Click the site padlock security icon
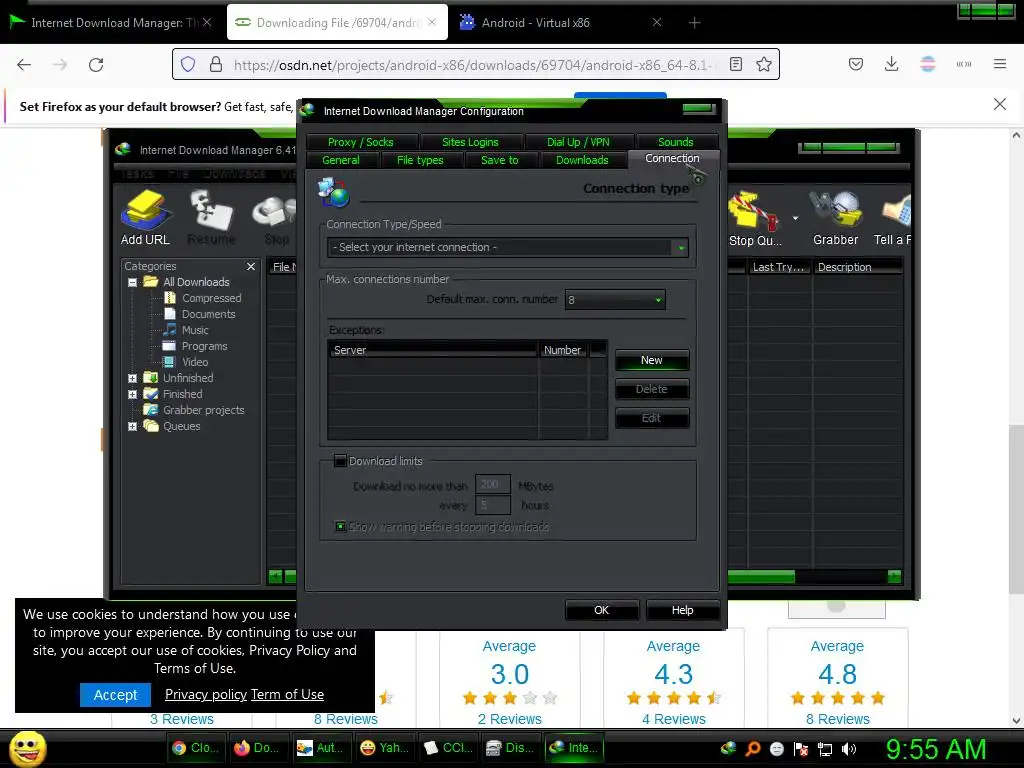Viewport: 1024px width, 768px height. click(216, 64)
